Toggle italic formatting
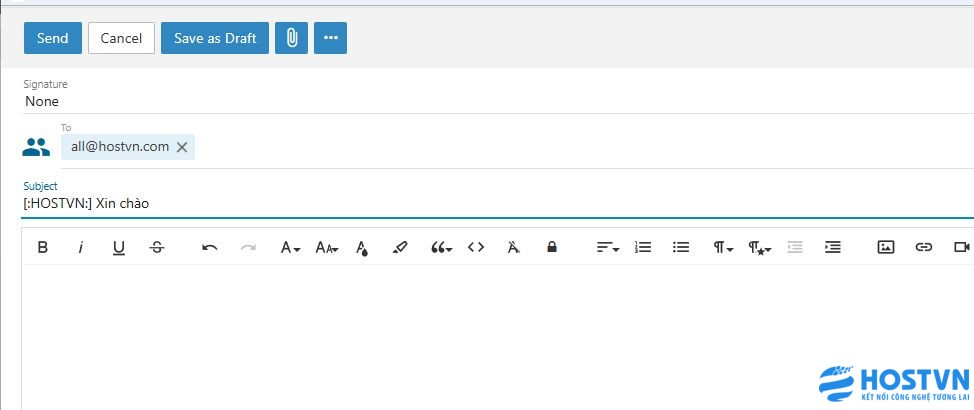The width and height of the screenshot is (974, 410). (x=81, y=247)
